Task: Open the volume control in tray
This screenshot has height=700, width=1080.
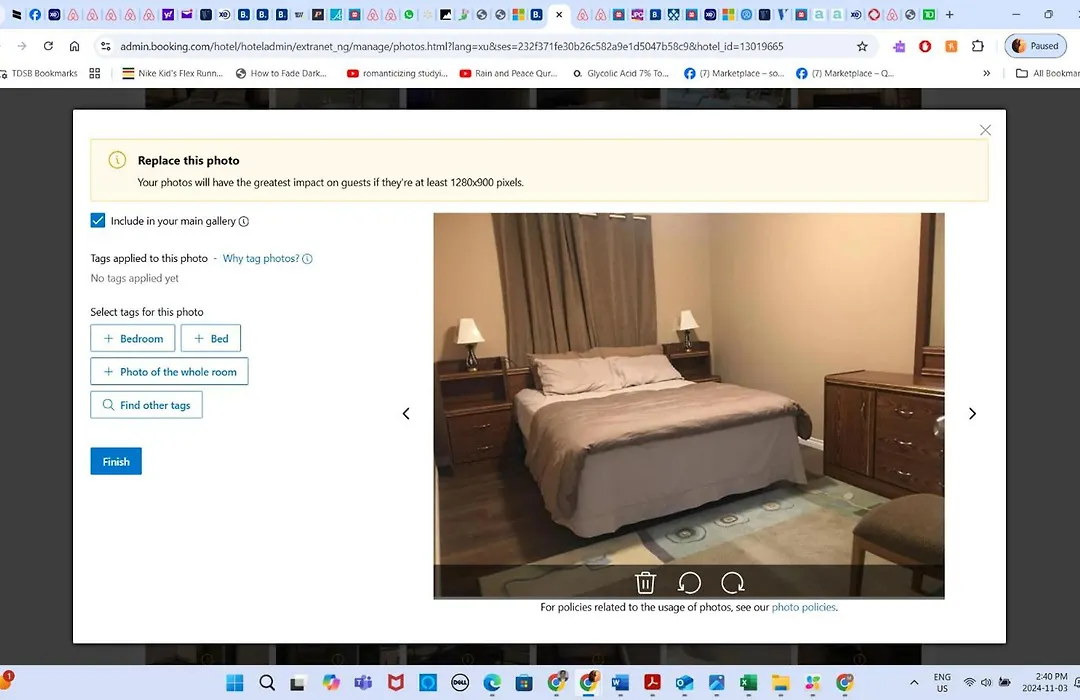Action: point(986,683)
